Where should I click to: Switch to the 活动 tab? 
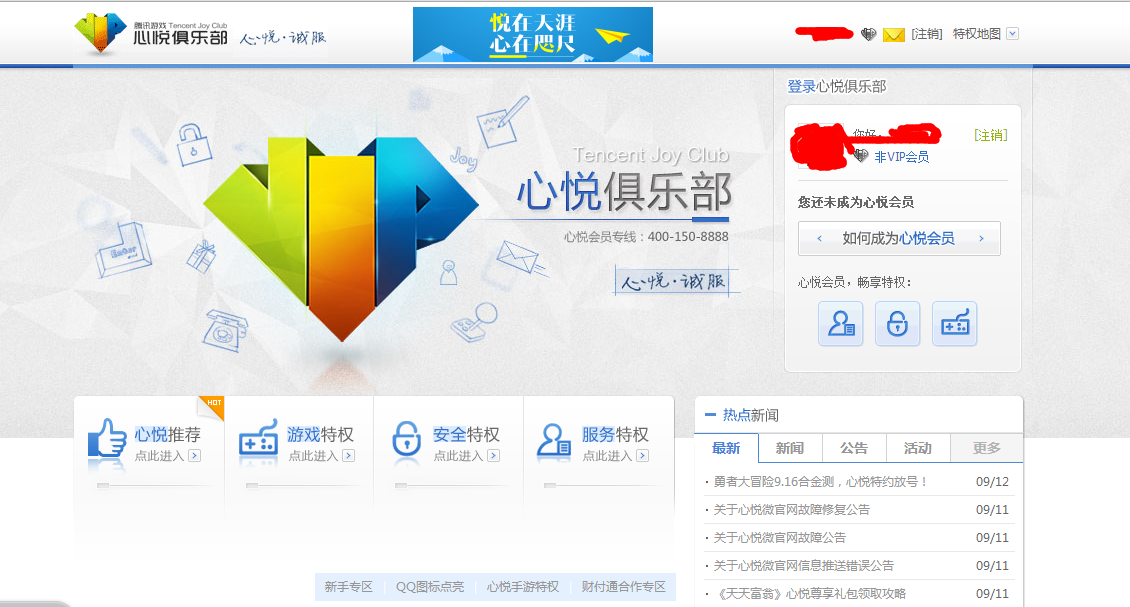coord(918,448)
